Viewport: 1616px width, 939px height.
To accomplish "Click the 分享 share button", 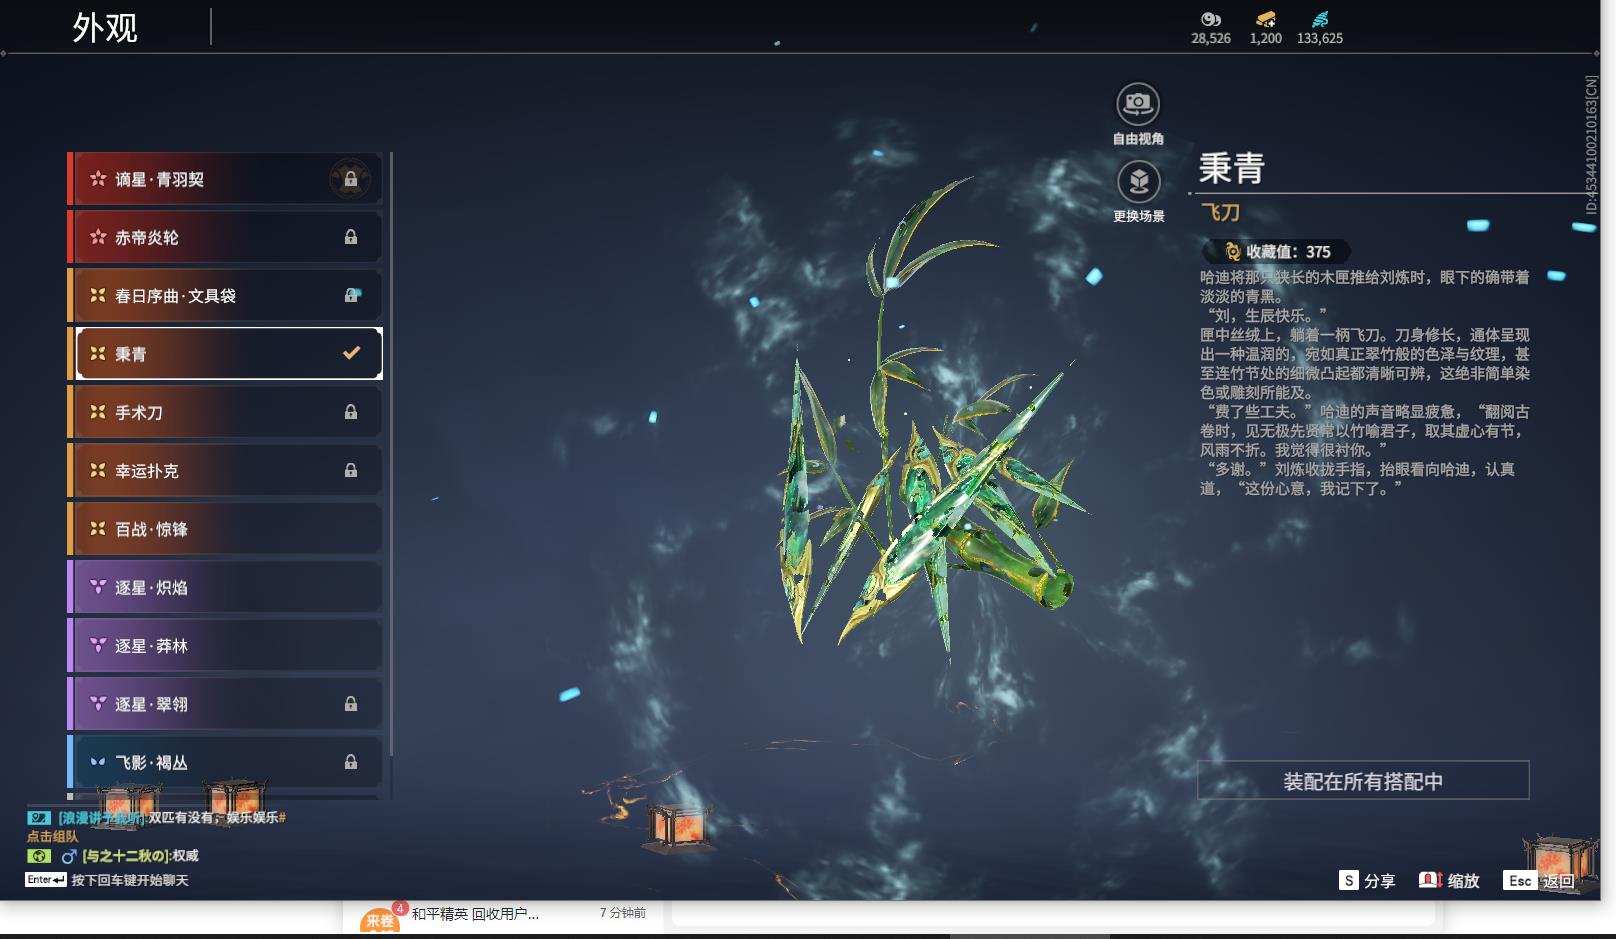I will (x=1367, y=881).
